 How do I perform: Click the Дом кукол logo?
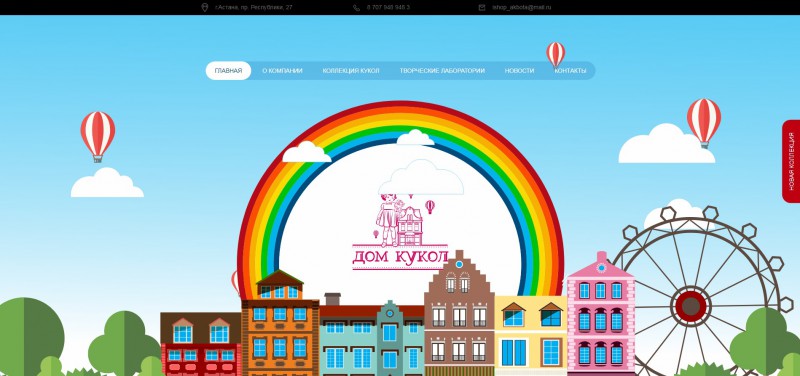[400, 232]
